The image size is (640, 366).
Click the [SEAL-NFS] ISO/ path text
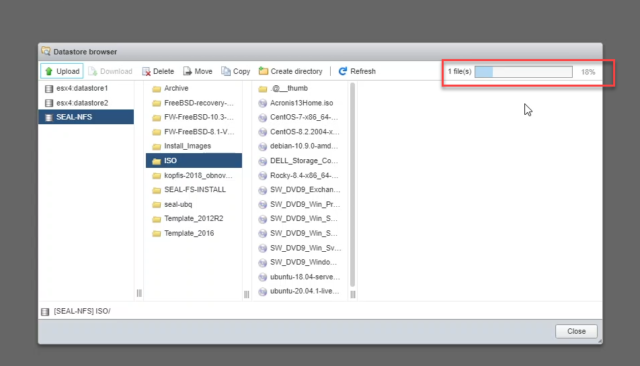tap(82, 311)
